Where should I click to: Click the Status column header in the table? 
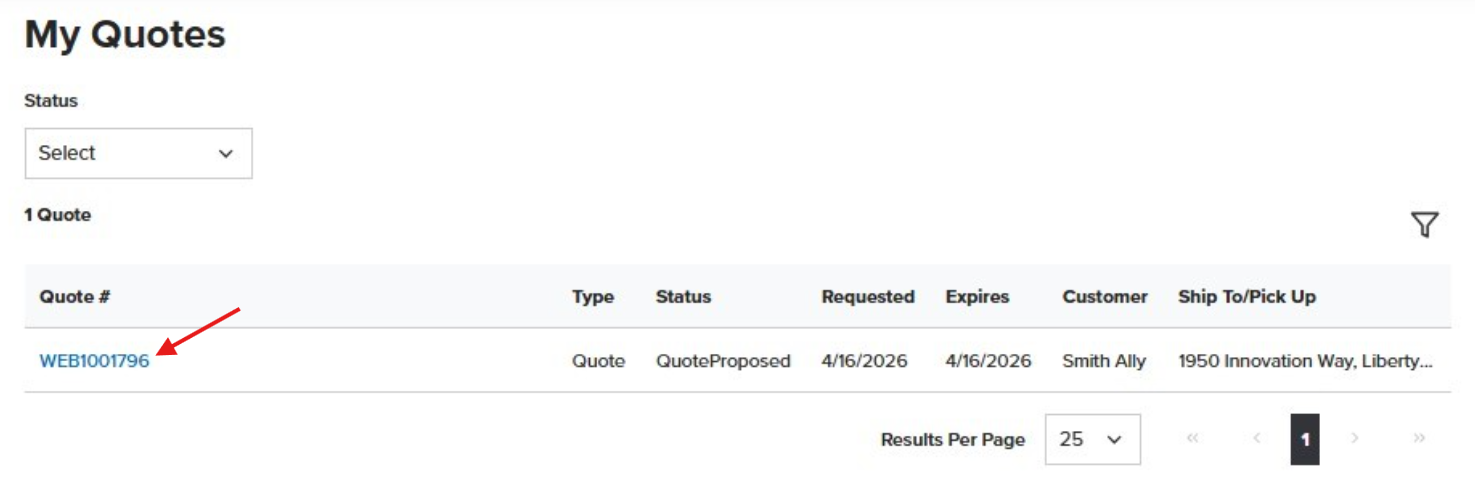click(683, 297)
